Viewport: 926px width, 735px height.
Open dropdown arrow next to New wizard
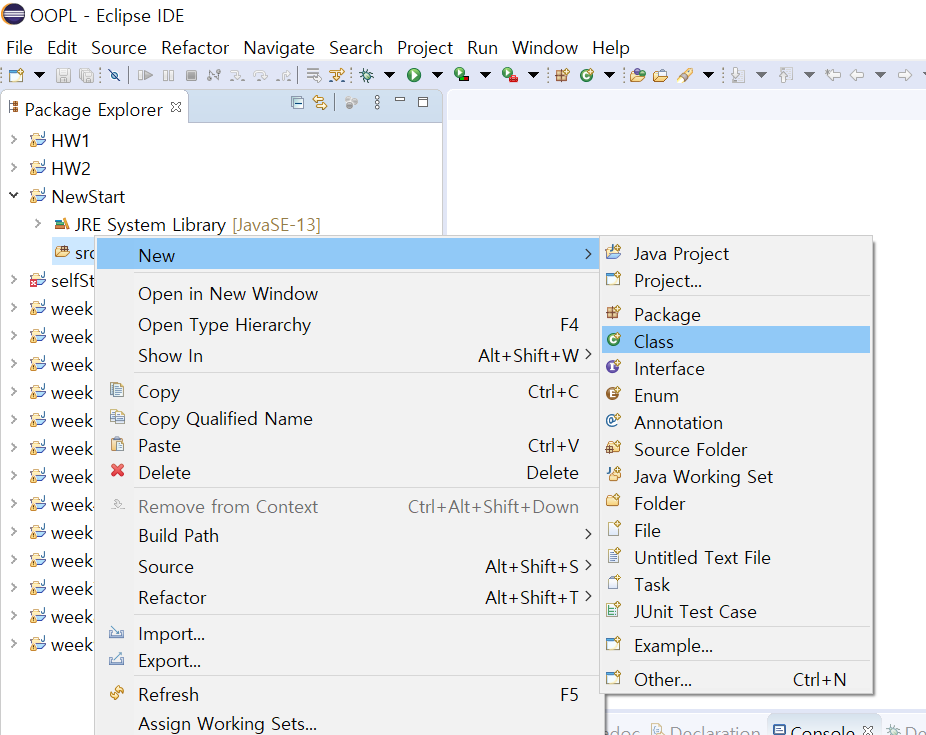coord(39,75)
